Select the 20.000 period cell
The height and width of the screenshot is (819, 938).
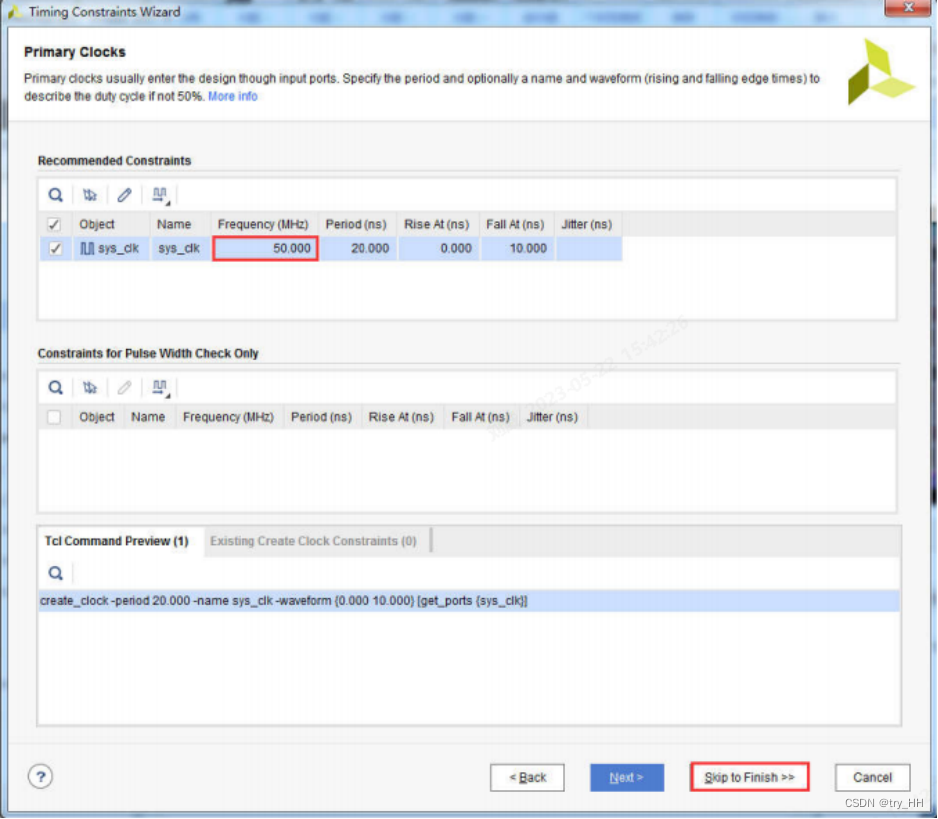tap(357, 248)
